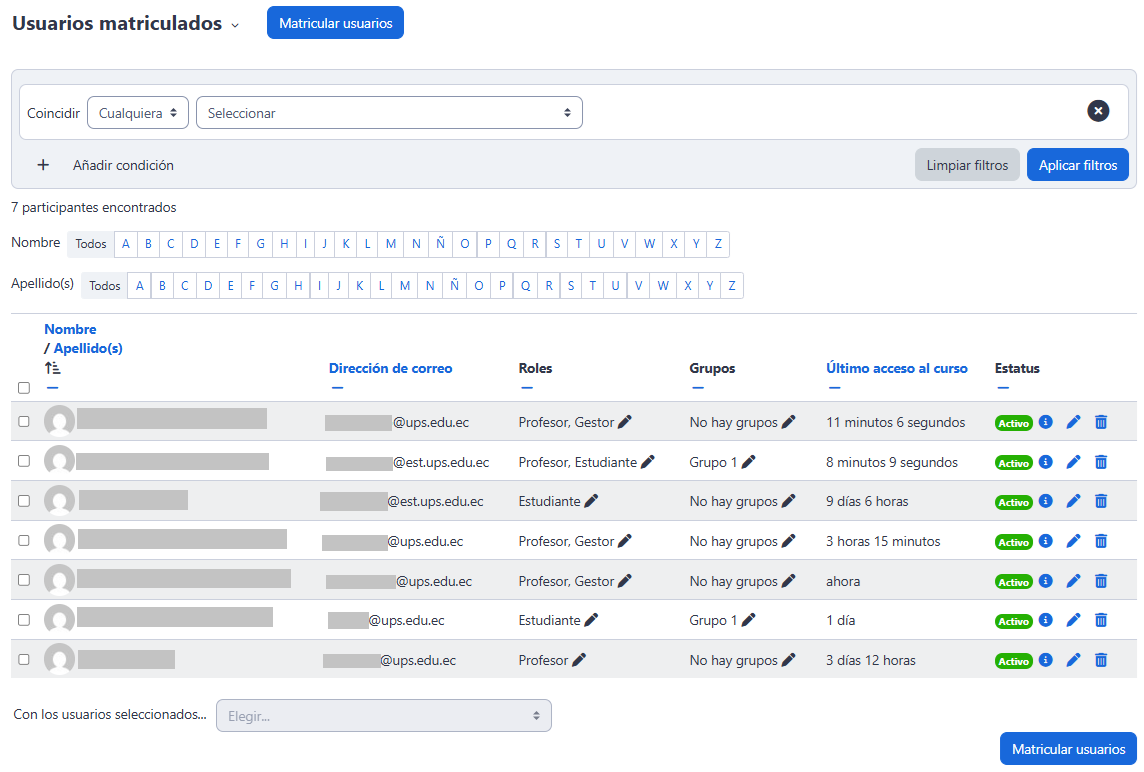Edit roles pencil in the last 'Profesor' row
Screen dimensions: 1144x772
coord(579,660)
